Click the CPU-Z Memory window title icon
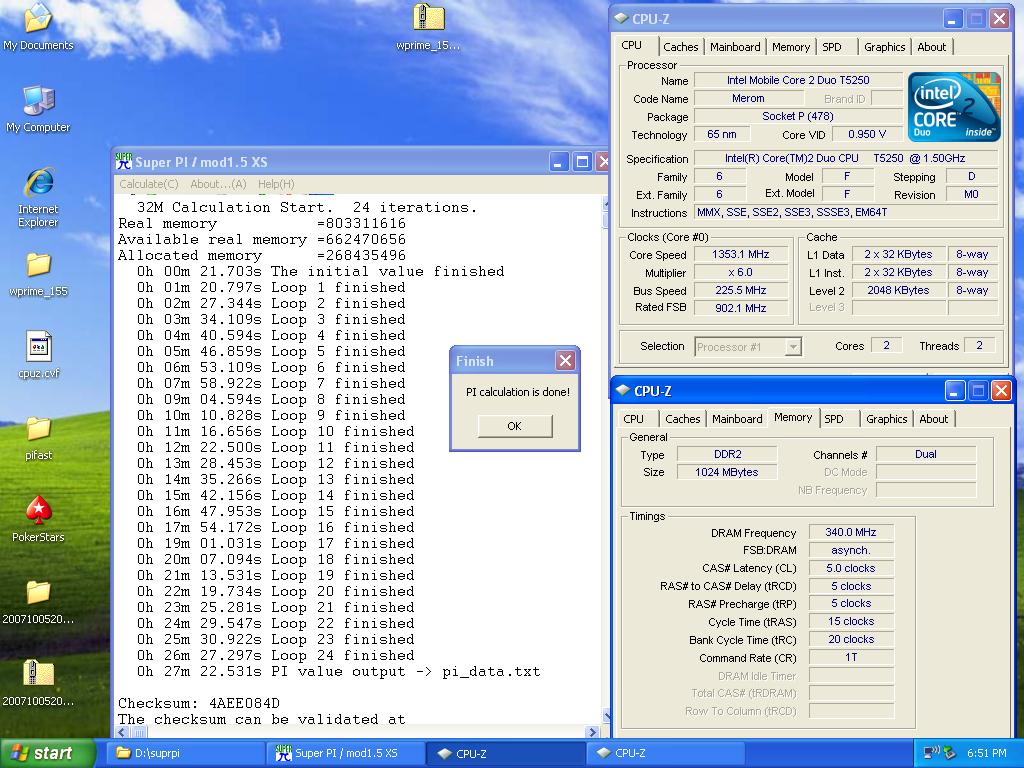The height and width of the screenshot is (768, 1024). point(623,391)
